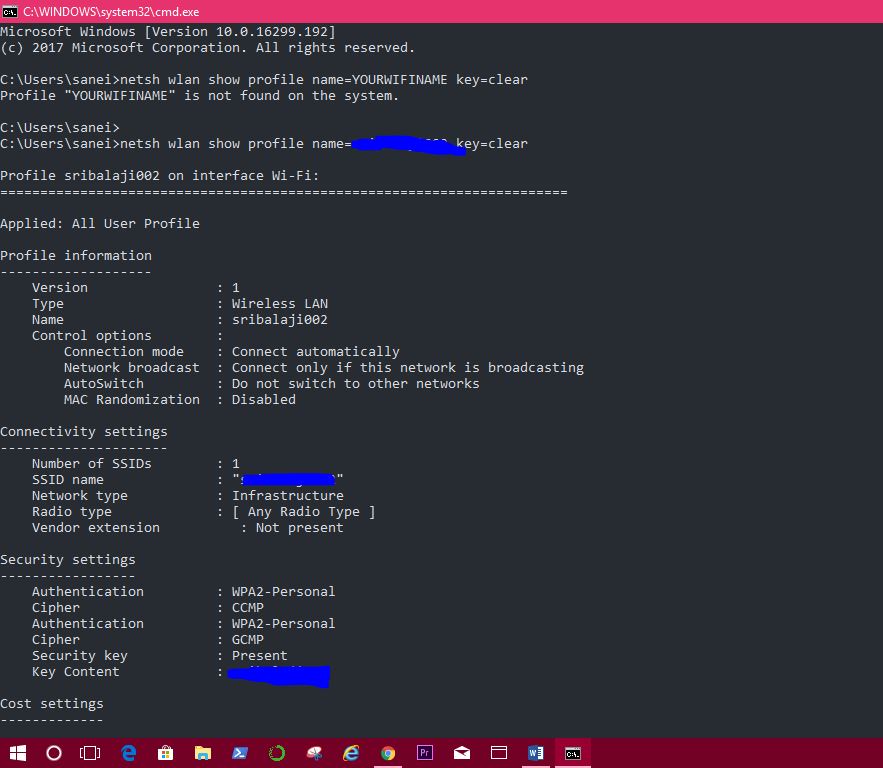Open the Command Prompt system menu icon
This screenshot has height=768, width=883.
[x=10, y=11]
